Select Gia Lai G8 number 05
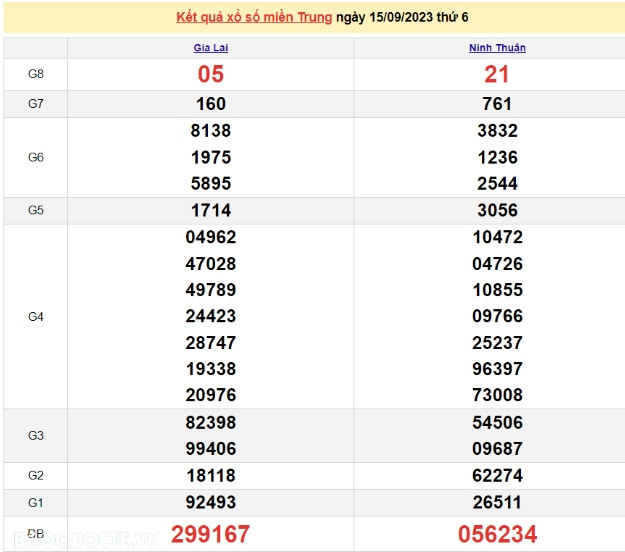This screenshot has width=625, height=552. (211, 75)
